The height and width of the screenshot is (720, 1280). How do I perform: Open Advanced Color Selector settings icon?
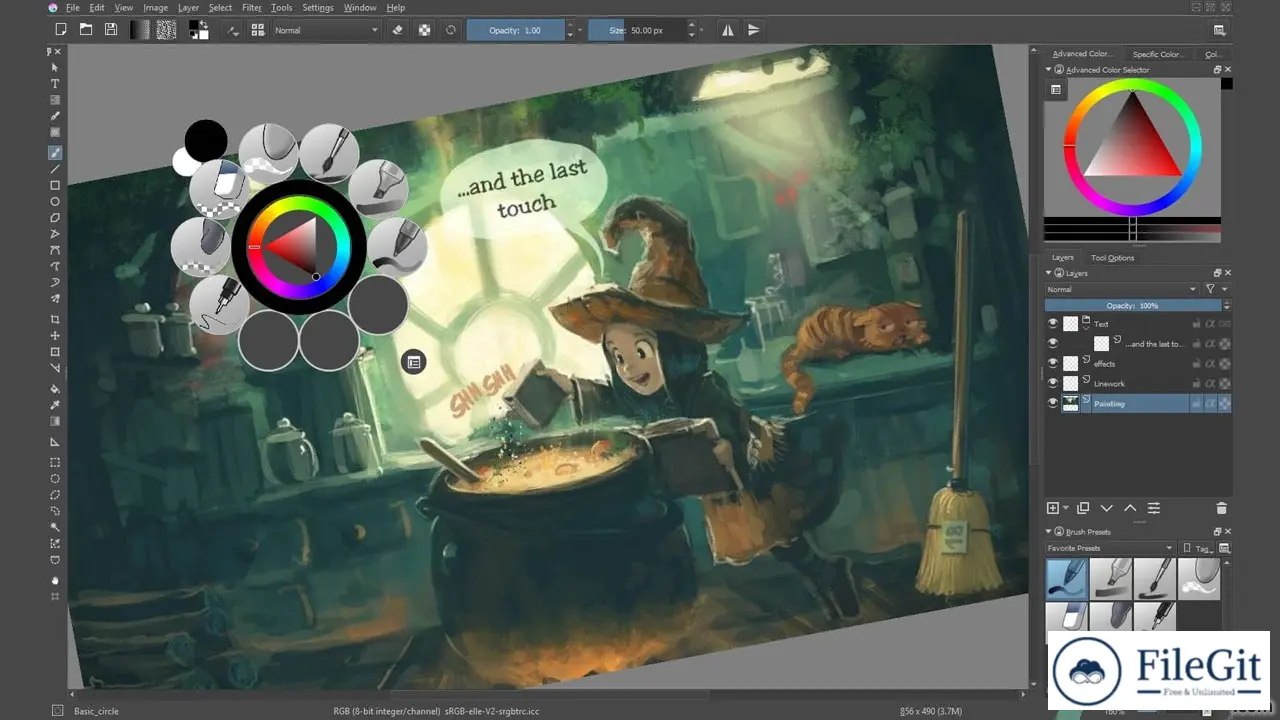click(x=1055, y=89)
